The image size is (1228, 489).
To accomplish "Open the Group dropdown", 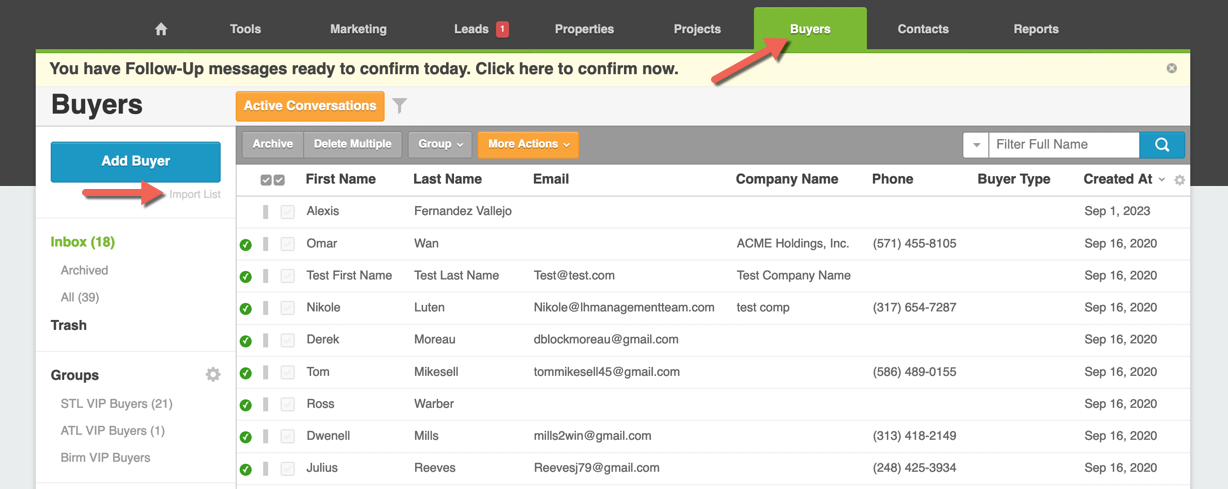I will click(x=440, y=144).
